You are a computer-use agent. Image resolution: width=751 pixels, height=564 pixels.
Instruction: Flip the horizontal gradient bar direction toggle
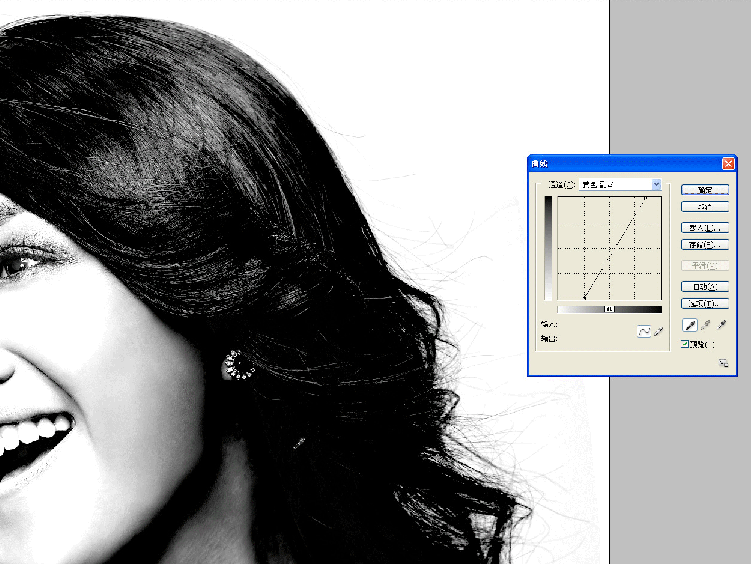(x=609, y=309)
